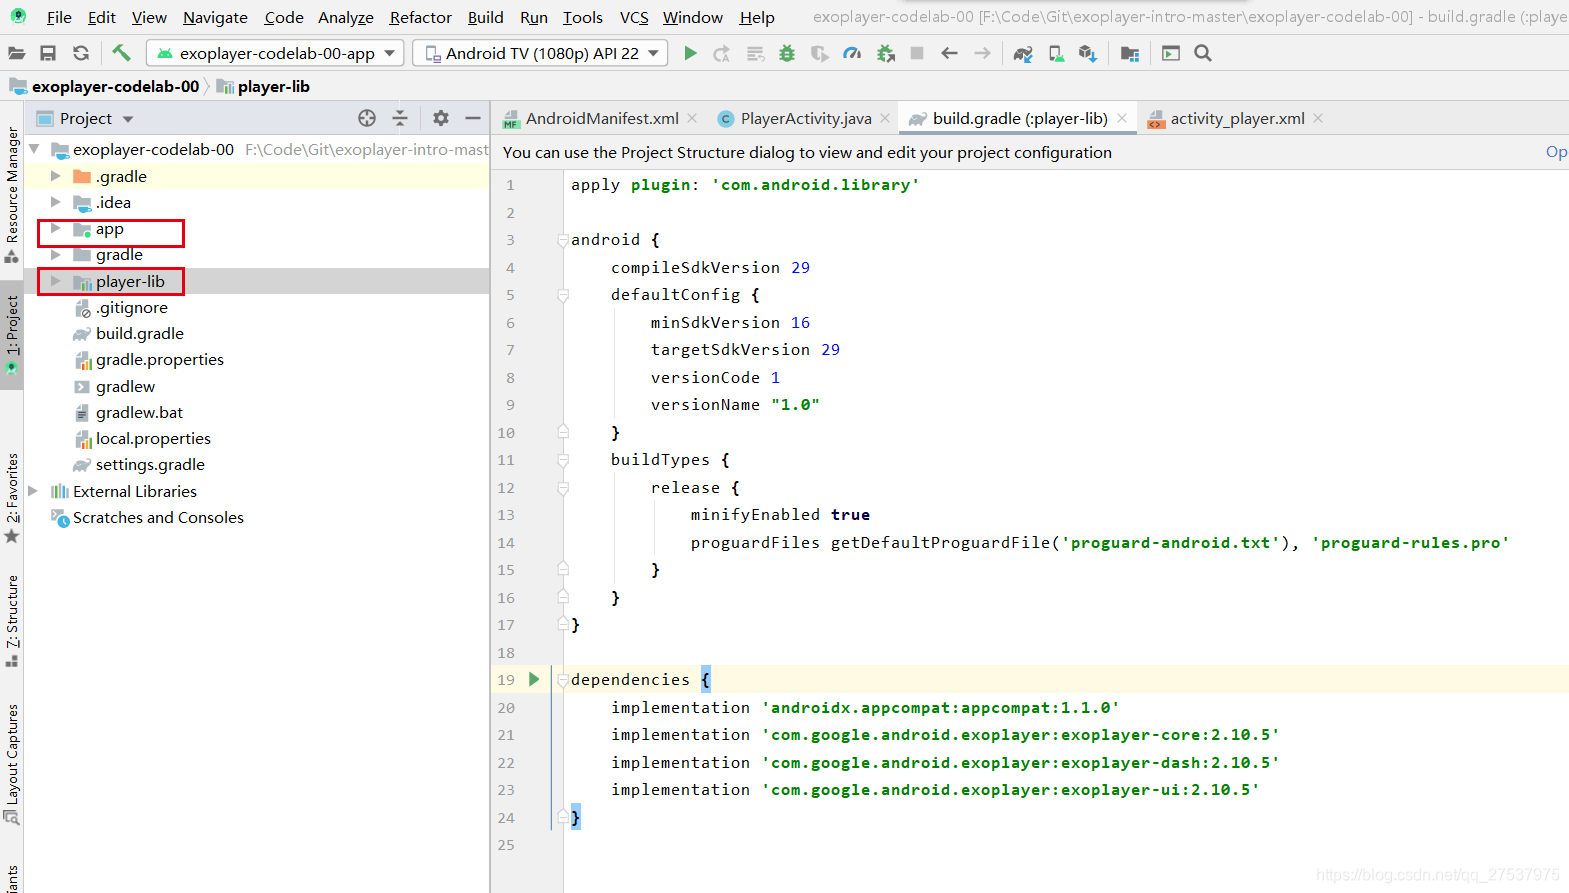Toggle the Z: Structure tool window
This screenshot has height=893, width=1569.
point(12,620)
